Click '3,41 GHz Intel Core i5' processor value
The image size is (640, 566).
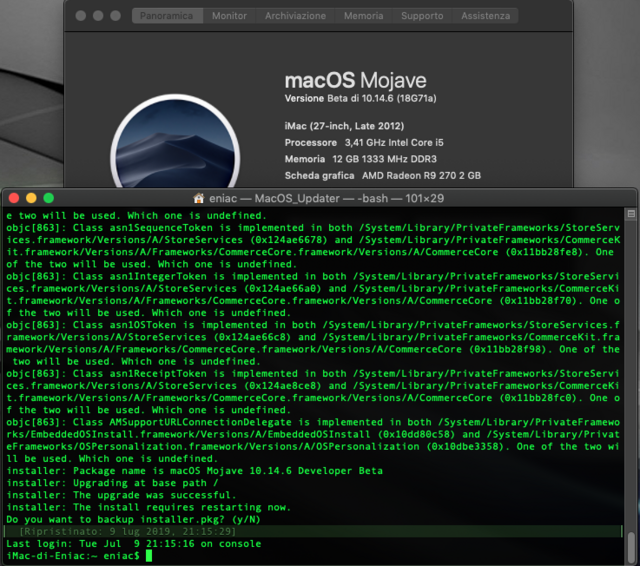point(394,142)
